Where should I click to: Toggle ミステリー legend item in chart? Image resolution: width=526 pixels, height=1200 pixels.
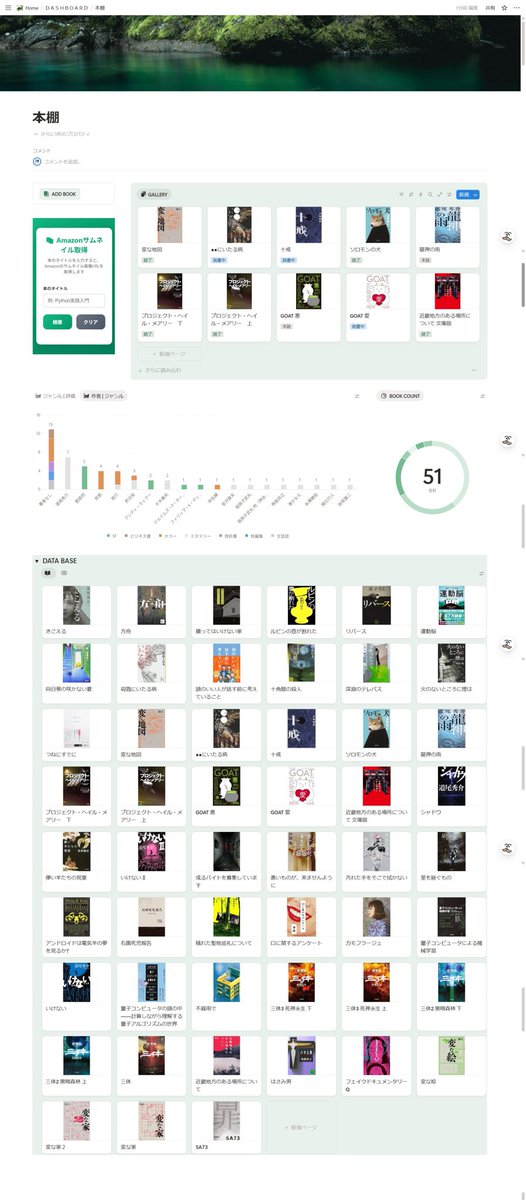point(198,536)
